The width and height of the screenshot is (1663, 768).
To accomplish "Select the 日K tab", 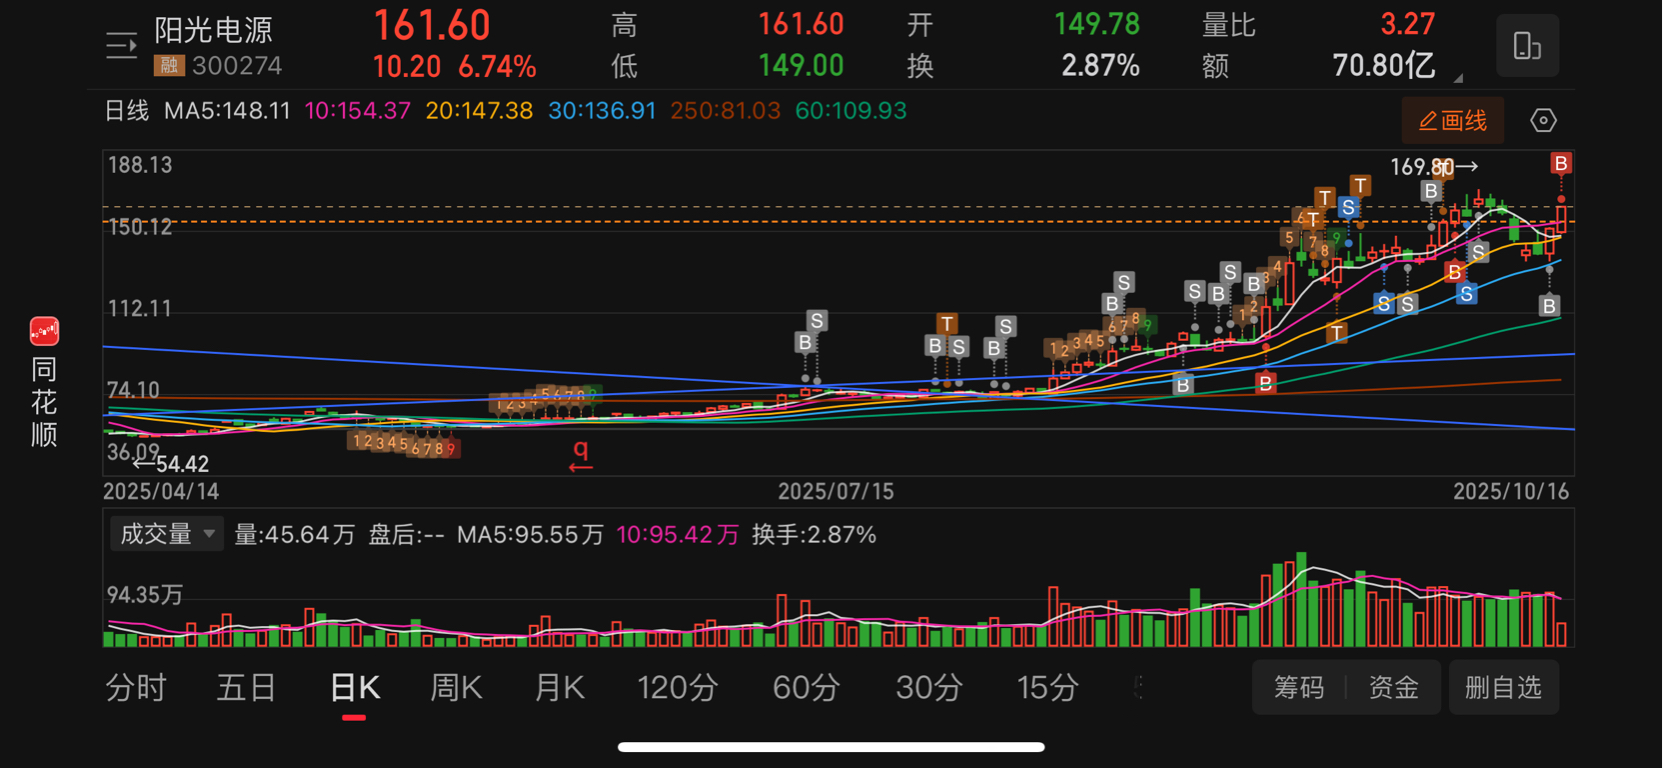I will point(355,688).
